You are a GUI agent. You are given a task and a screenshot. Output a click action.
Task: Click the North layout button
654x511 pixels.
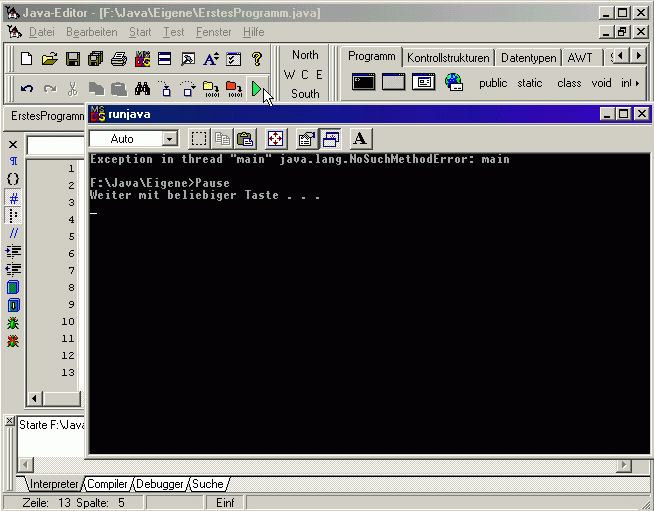click(x=305, y=55)
